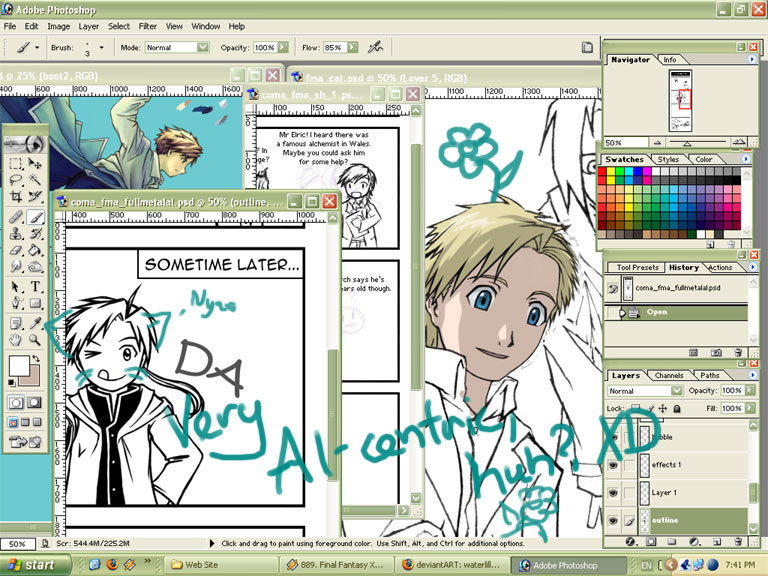Open the Layer menu
768x576 pixels.
[89, 26]
